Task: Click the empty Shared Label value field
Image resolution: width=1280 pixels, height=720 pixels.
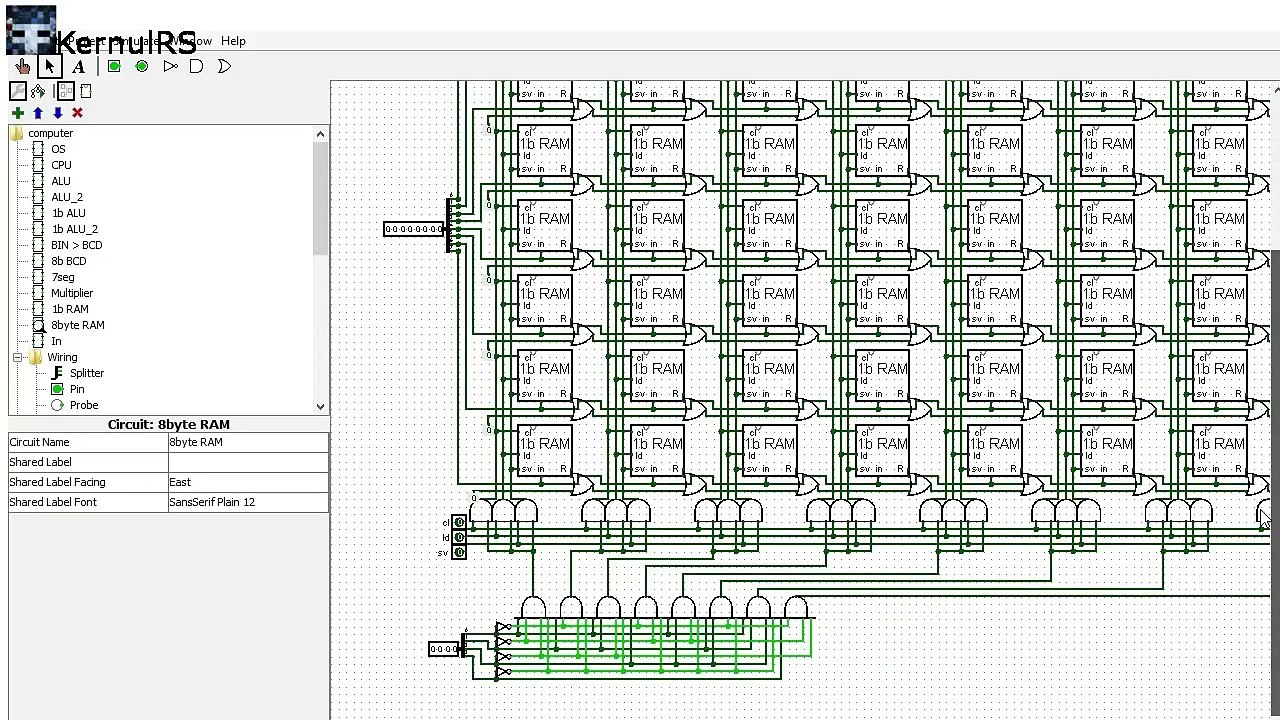Action: pyautogui.click(x=248, y=462)
